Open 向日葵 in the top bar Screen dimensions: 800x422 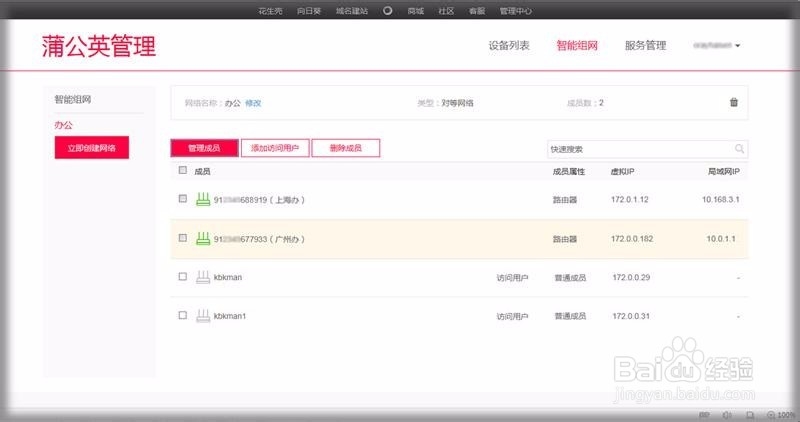(309, 11)
